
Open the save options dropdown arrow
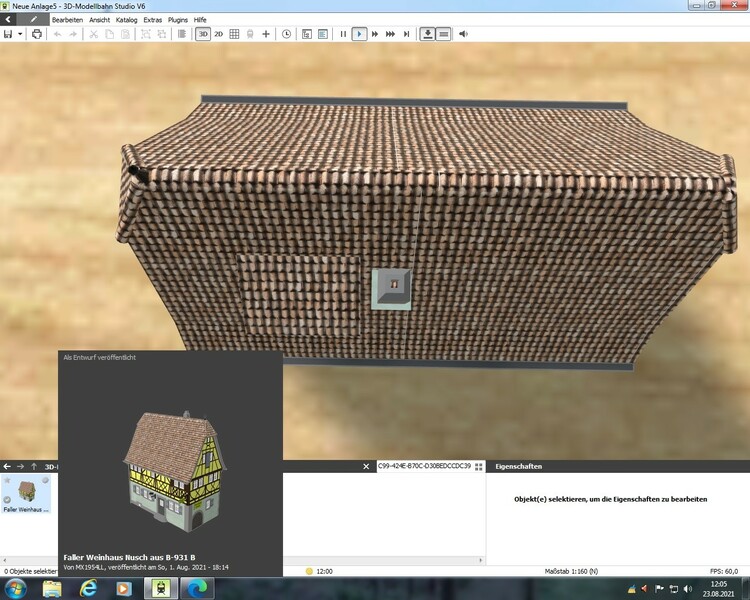click(20, 34)
